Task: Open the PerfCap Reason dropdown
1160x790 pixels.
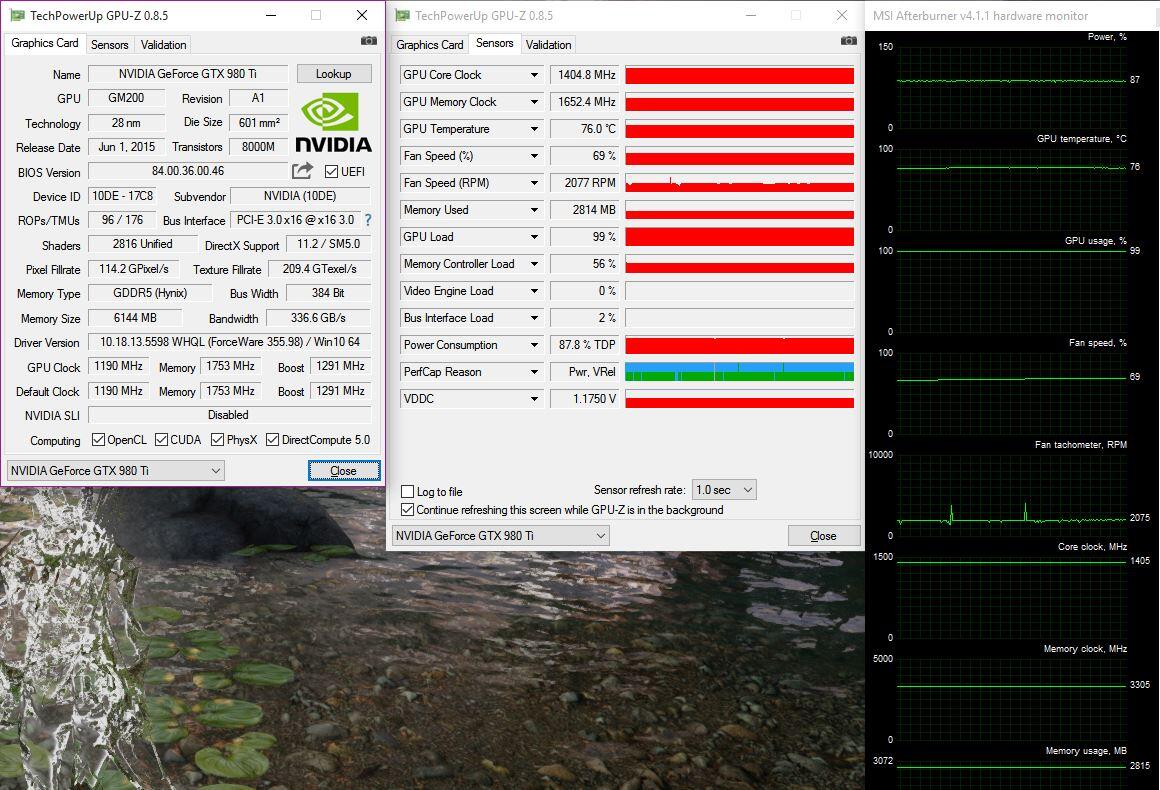Action: (534, 372)
